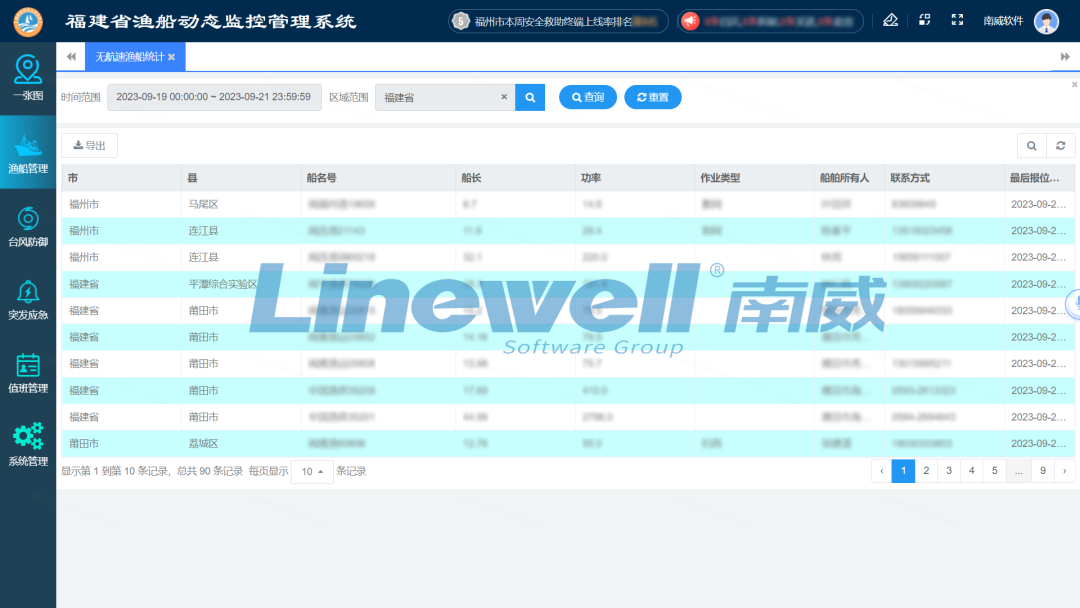This screenshot has width=1080, height=608.
Task: Go to page 5
Action: tap(995, 471)
